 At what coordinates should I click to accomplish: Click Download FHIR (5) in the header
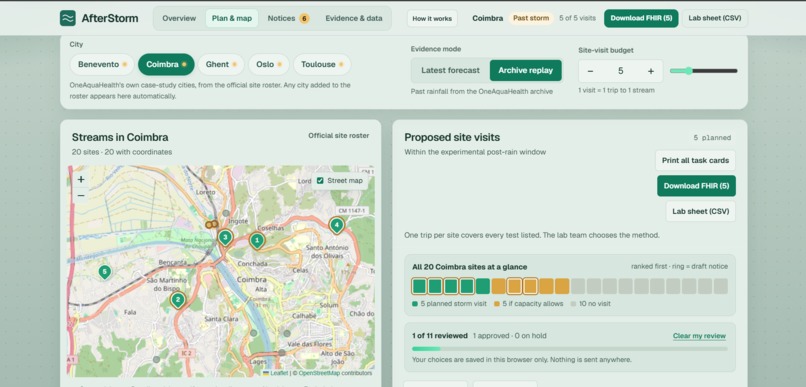[641, 18]
